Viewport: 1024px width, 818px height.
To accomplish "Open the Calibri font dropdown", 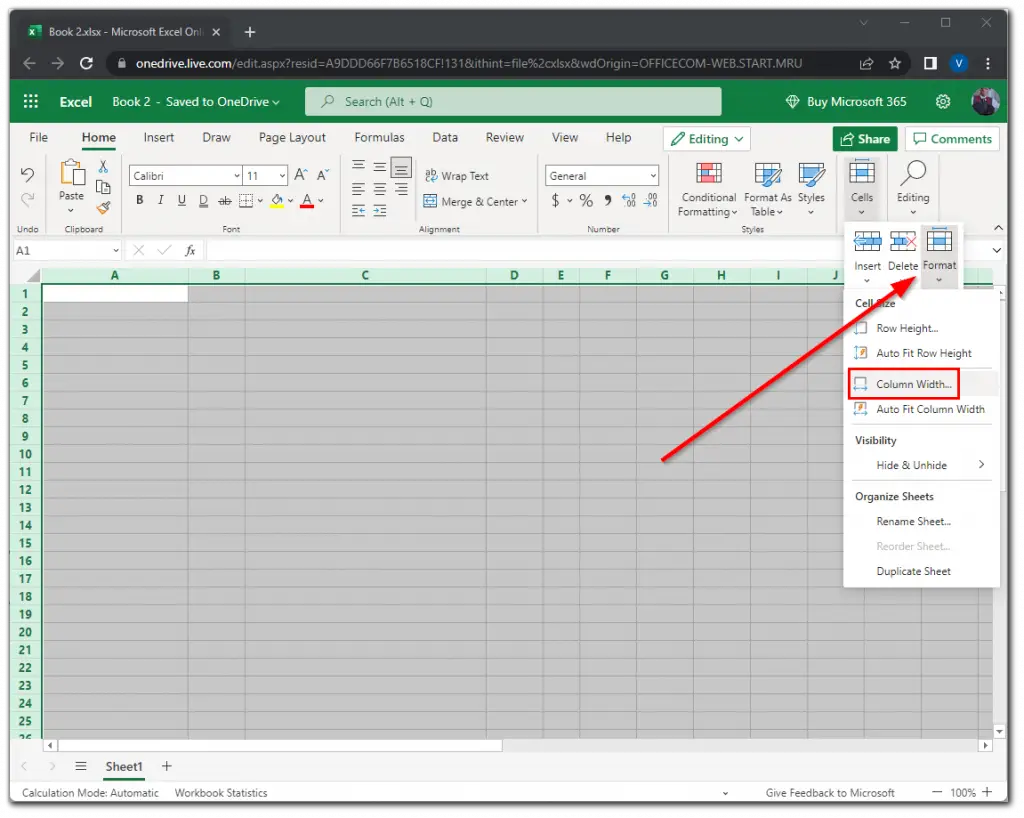I will (184, 175).
